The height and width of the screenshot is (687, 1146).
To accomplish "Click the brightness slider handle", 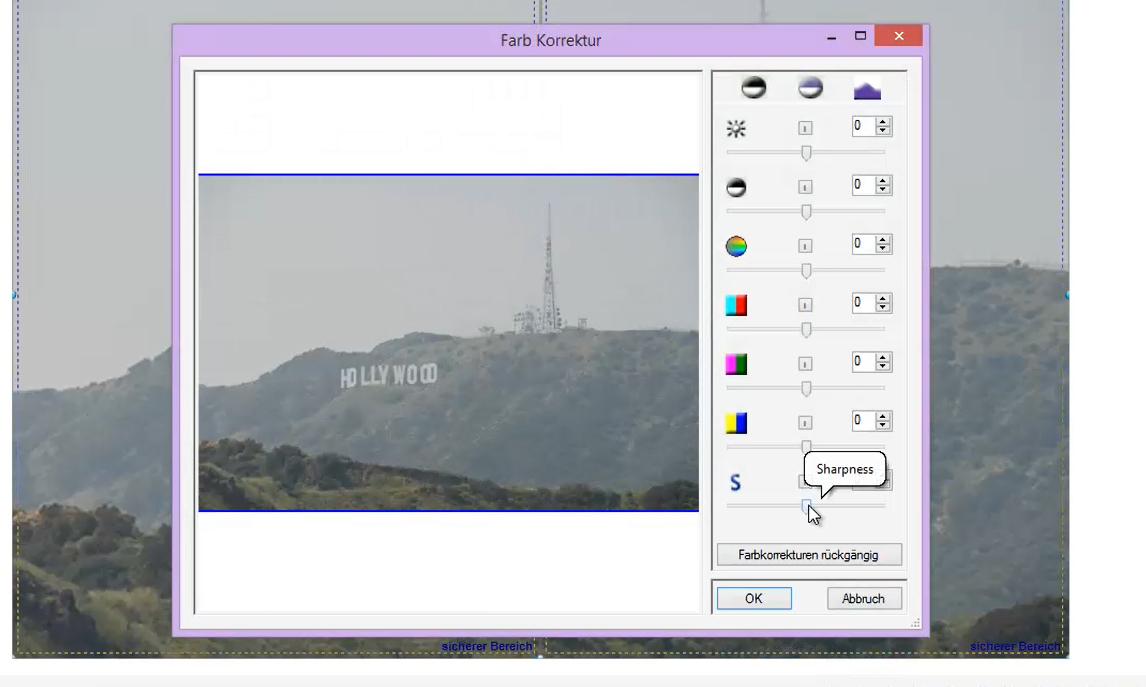I will [x=806, y=153].
